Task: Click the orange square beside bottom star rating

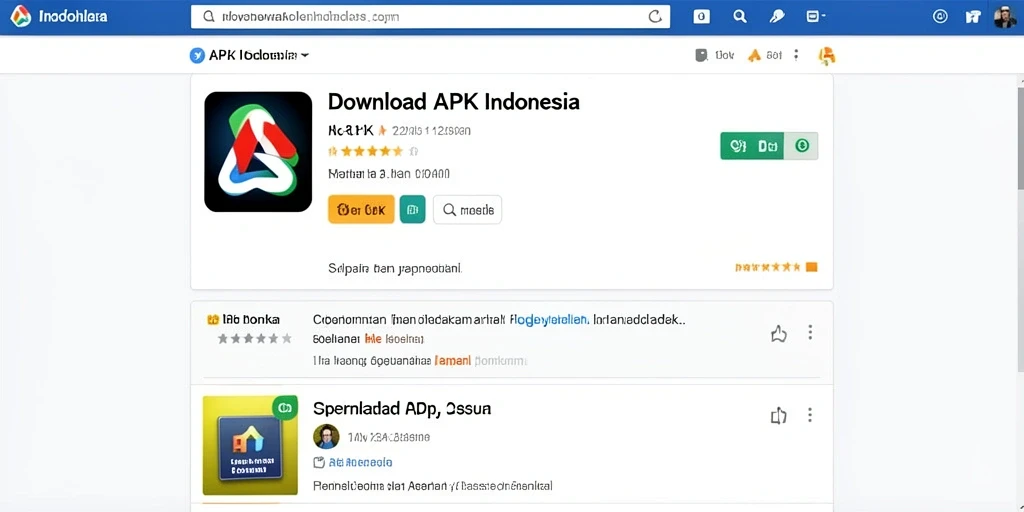Action: click(812, 267)
